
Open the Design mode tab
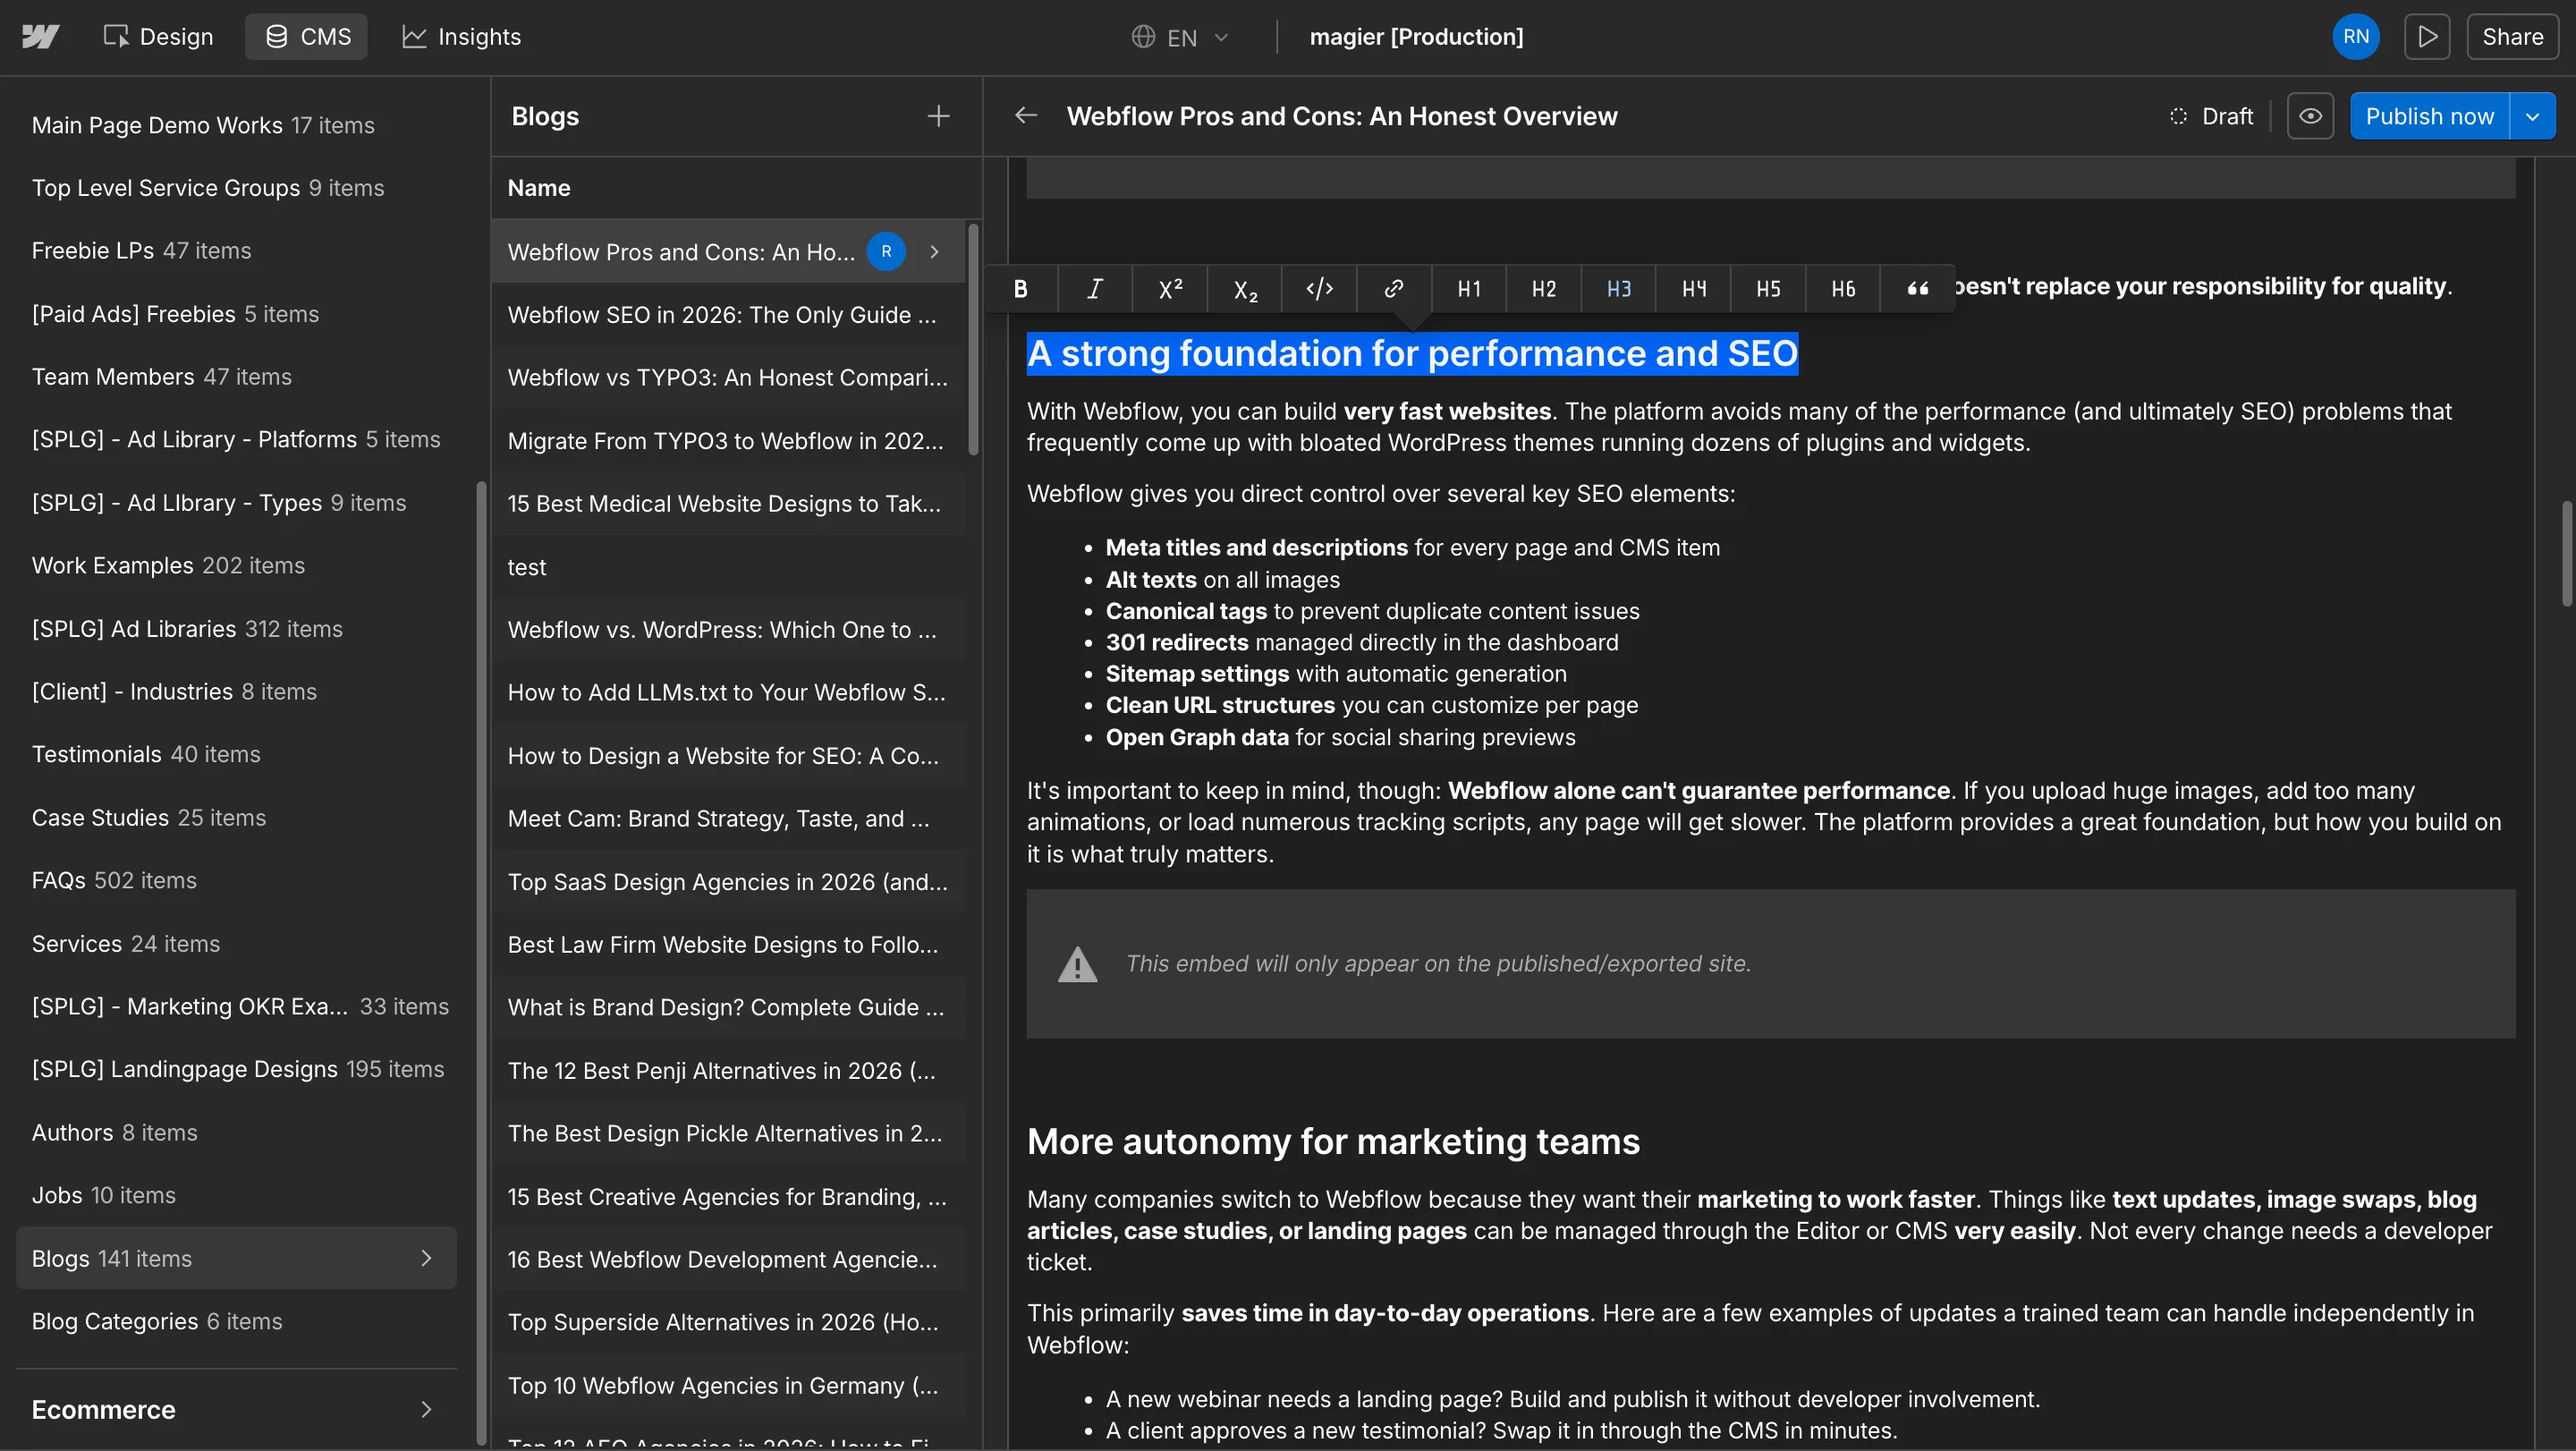[x=158, y=37]
